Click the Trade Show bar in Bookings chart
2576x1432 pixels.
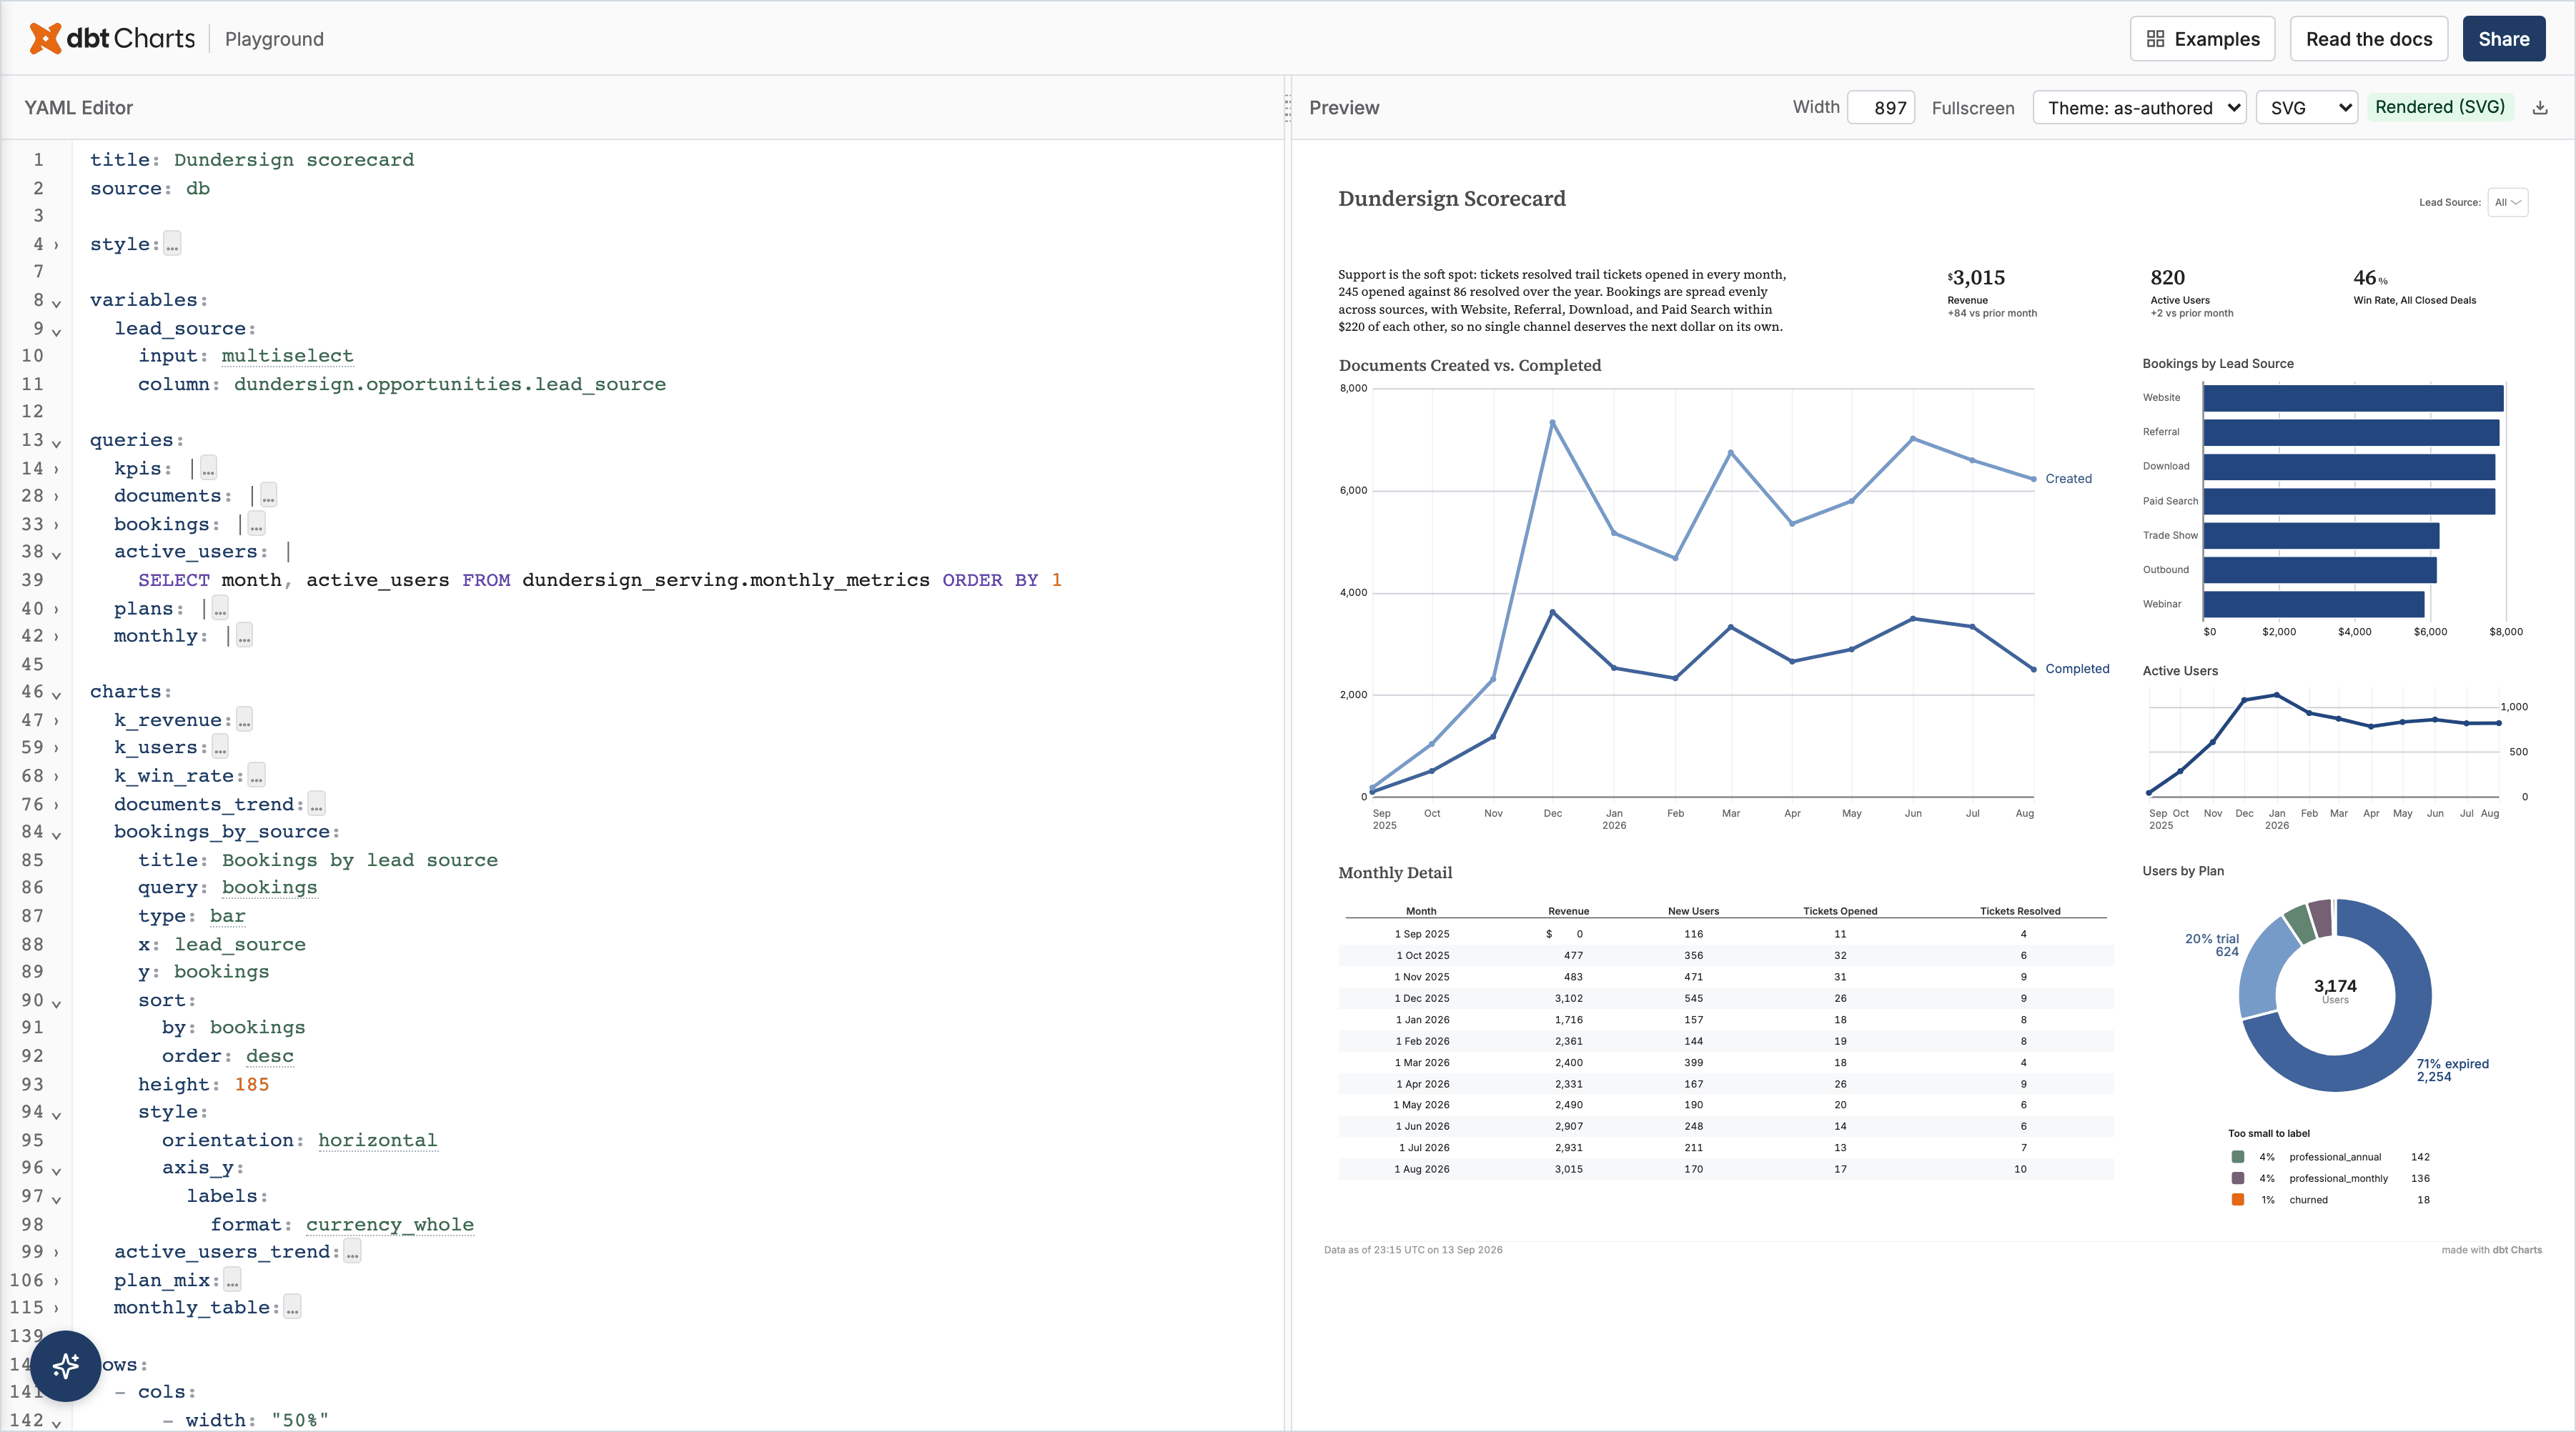(2321, 536)
